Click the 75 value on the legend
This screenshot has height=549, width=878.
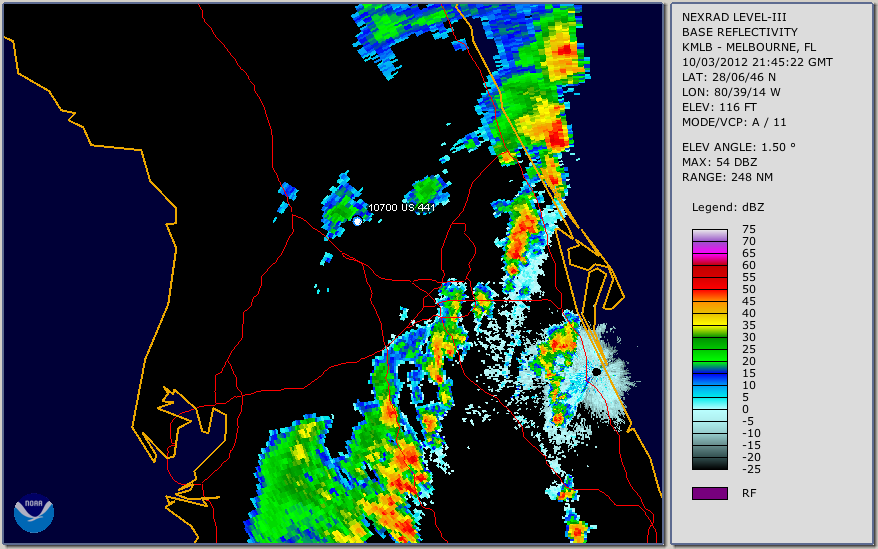tap(749, 229)
